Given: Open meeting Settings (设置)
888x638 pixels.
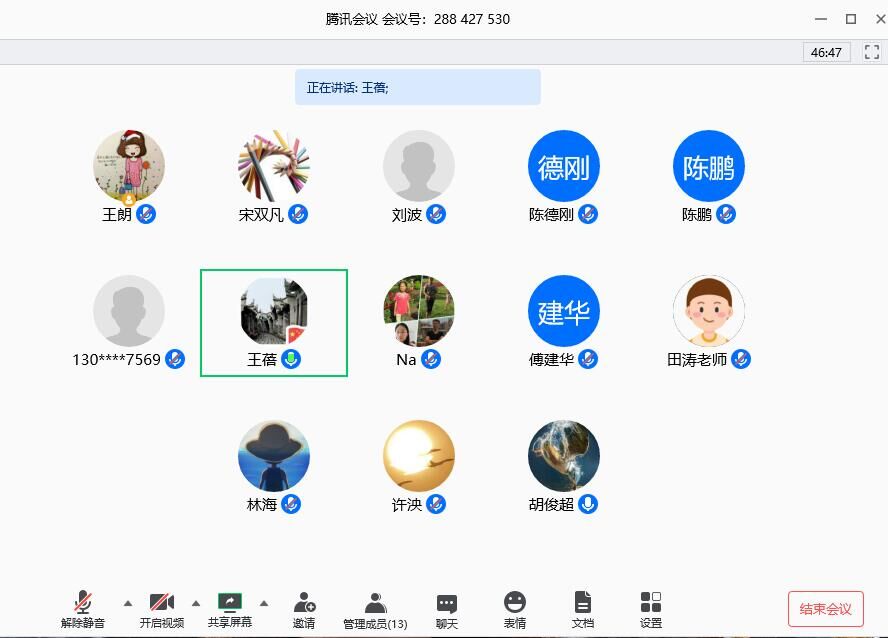Looking at the screenshot, I should [x=651, y=608].
